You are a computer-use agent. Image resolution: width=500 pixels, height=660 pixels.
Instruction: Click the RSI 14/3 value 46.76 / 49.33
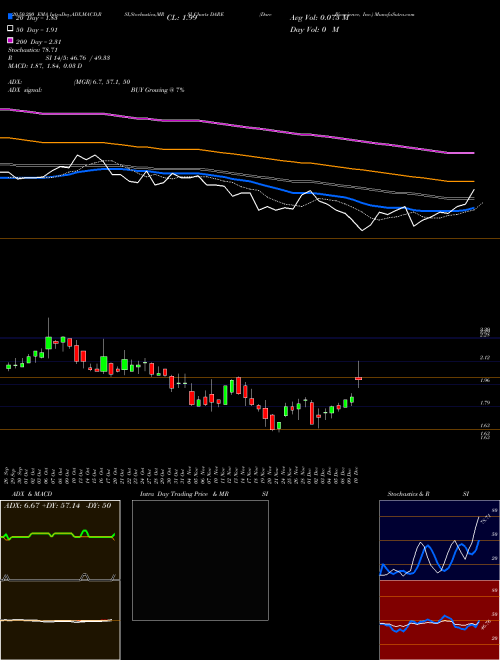(90, 58)
